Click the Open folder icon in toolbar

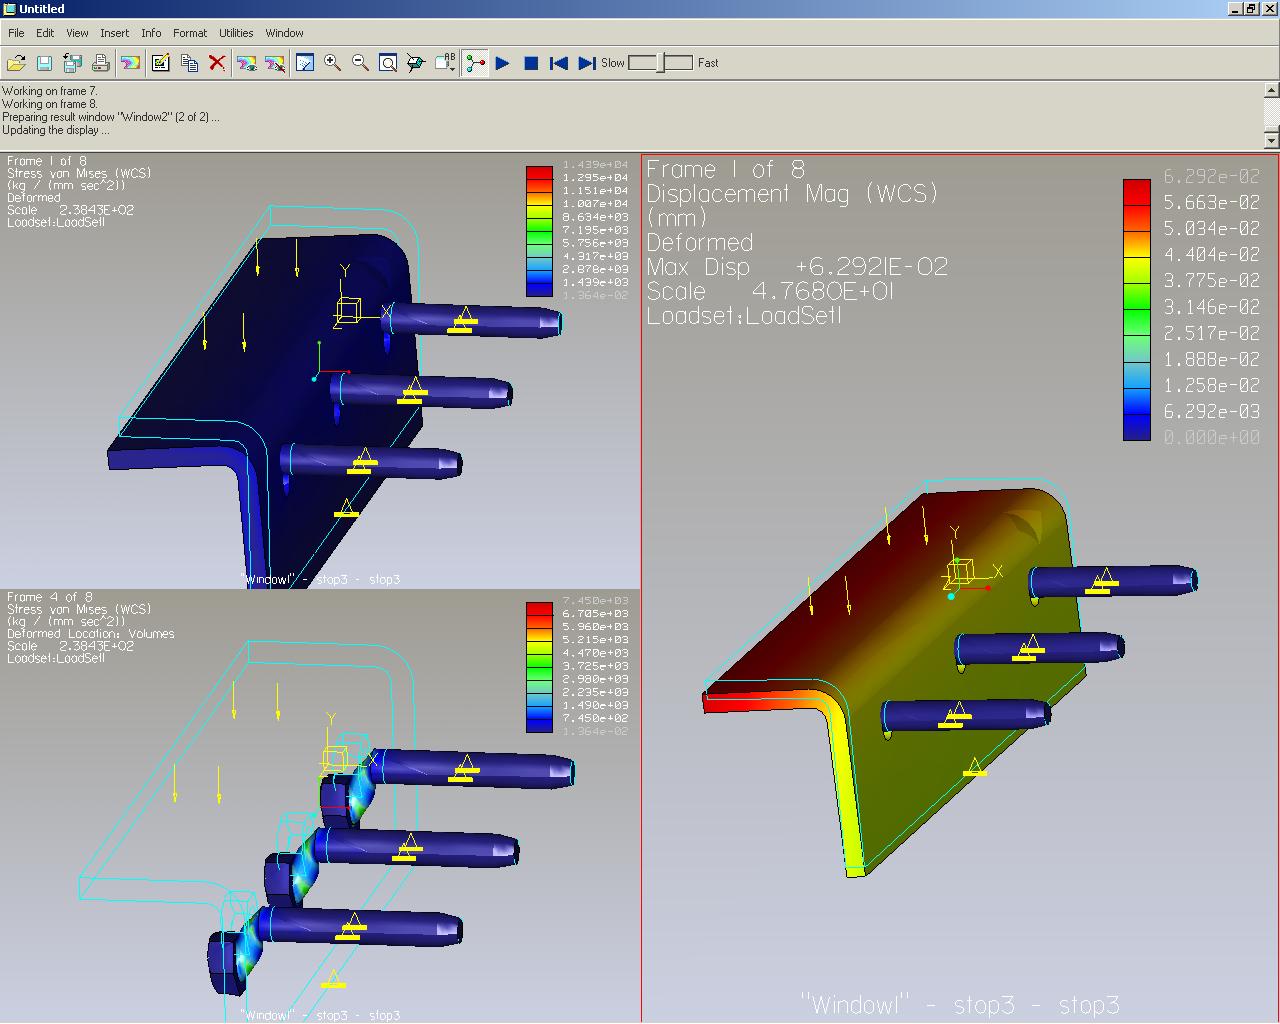pyautogui.click(x=16, y=63)
